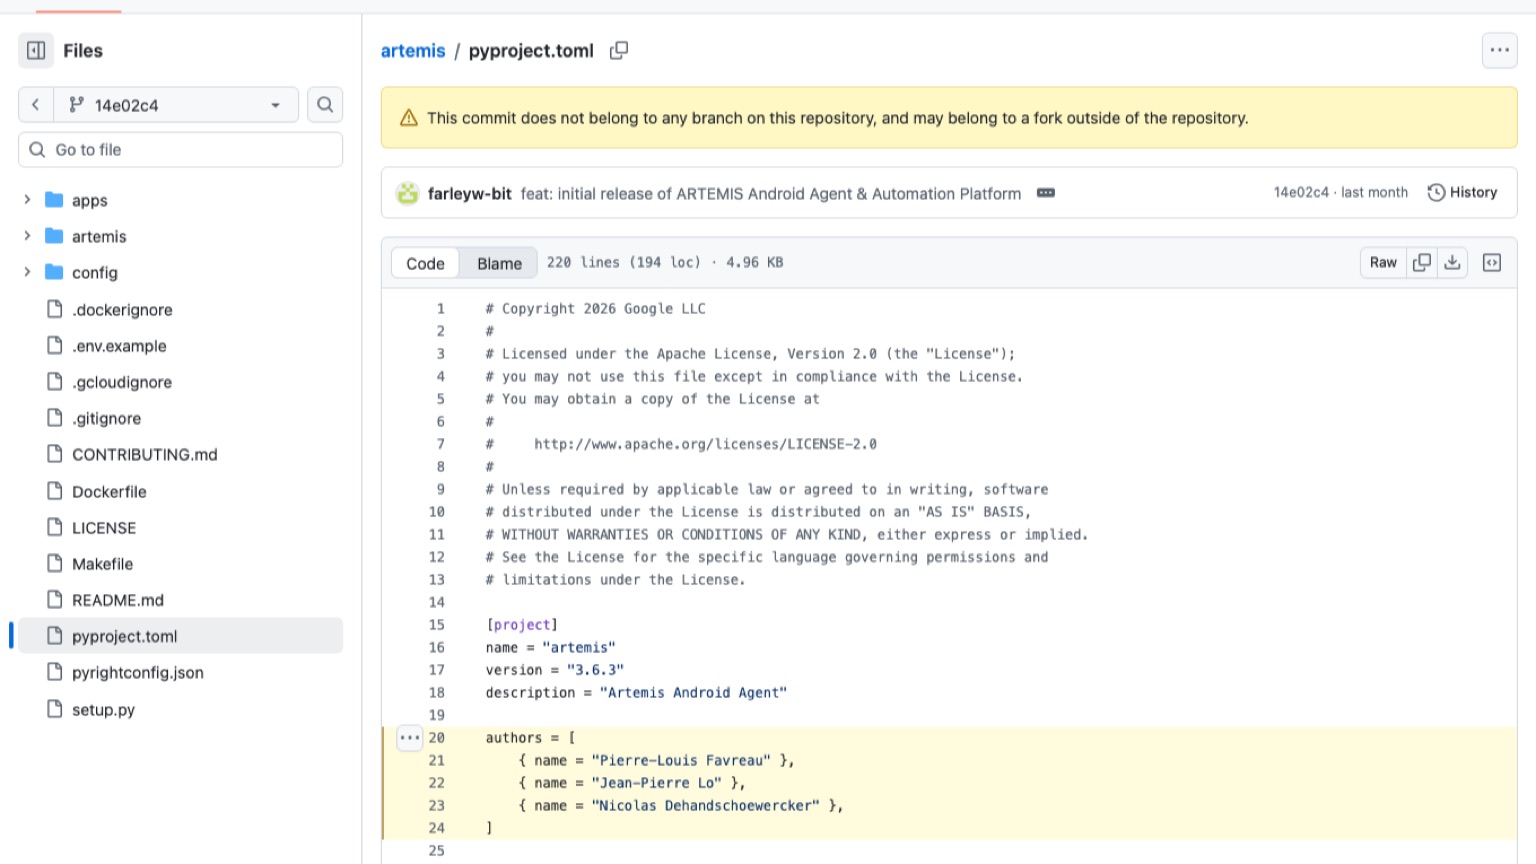
Task: Click the farleyw-bit avatar
Action: (x=407, y=193)
